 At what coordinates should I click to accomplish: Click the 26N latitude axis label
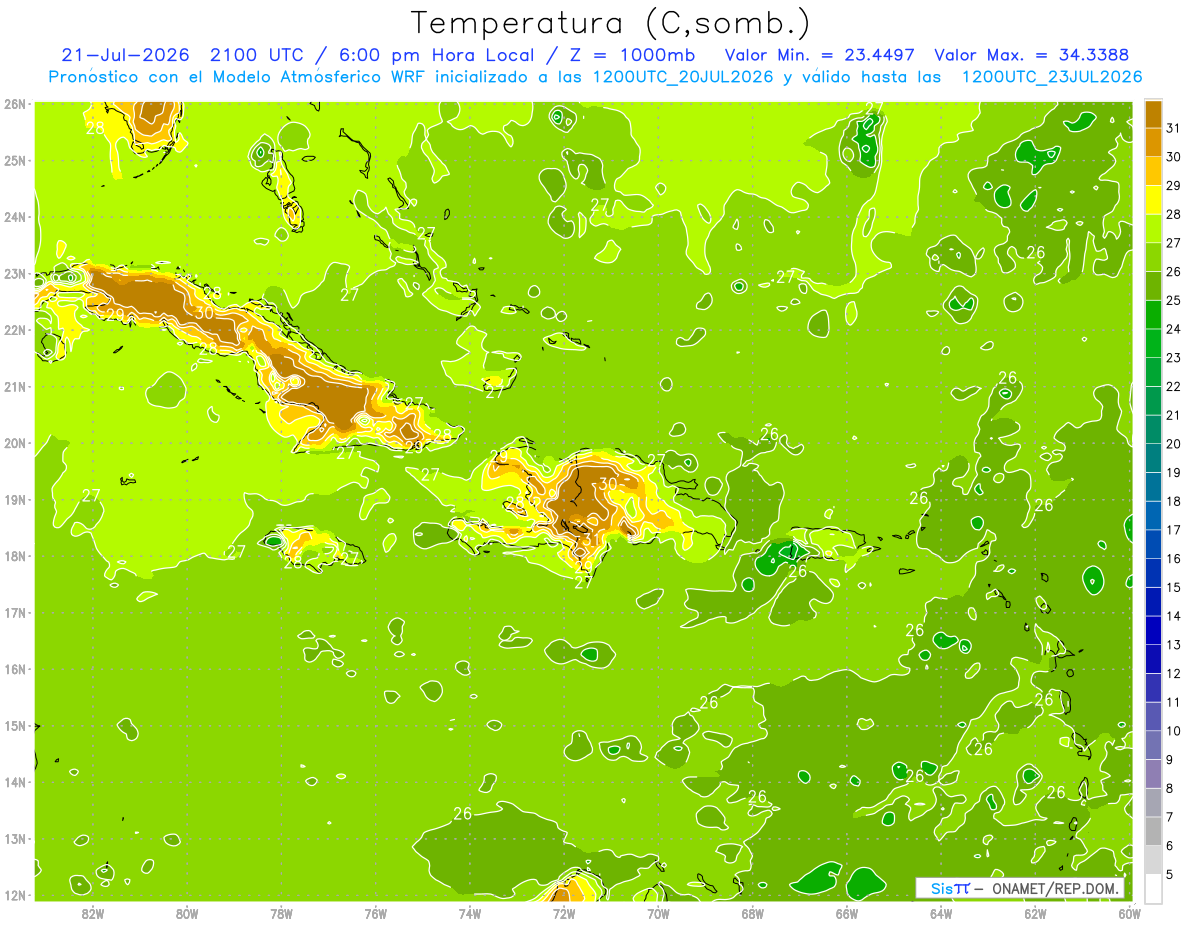14,104
